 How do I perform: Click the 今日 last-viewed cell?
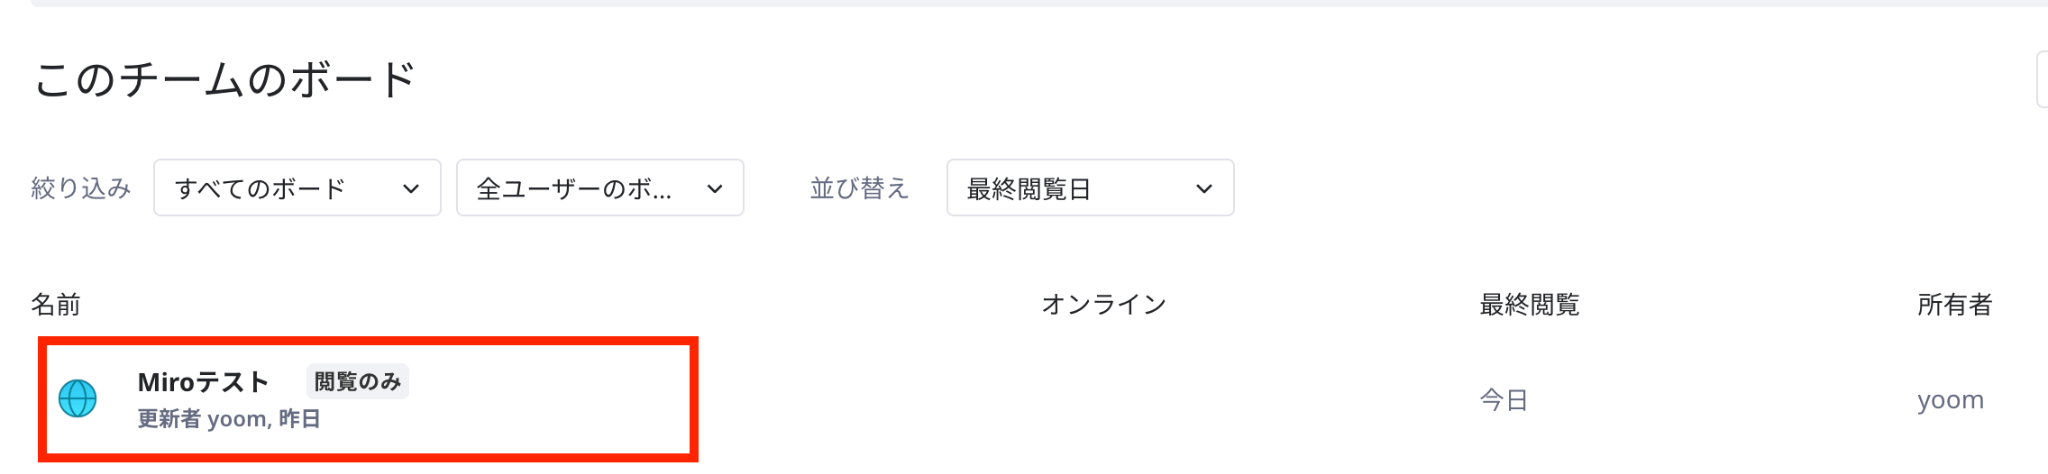tap(1503, 400)
